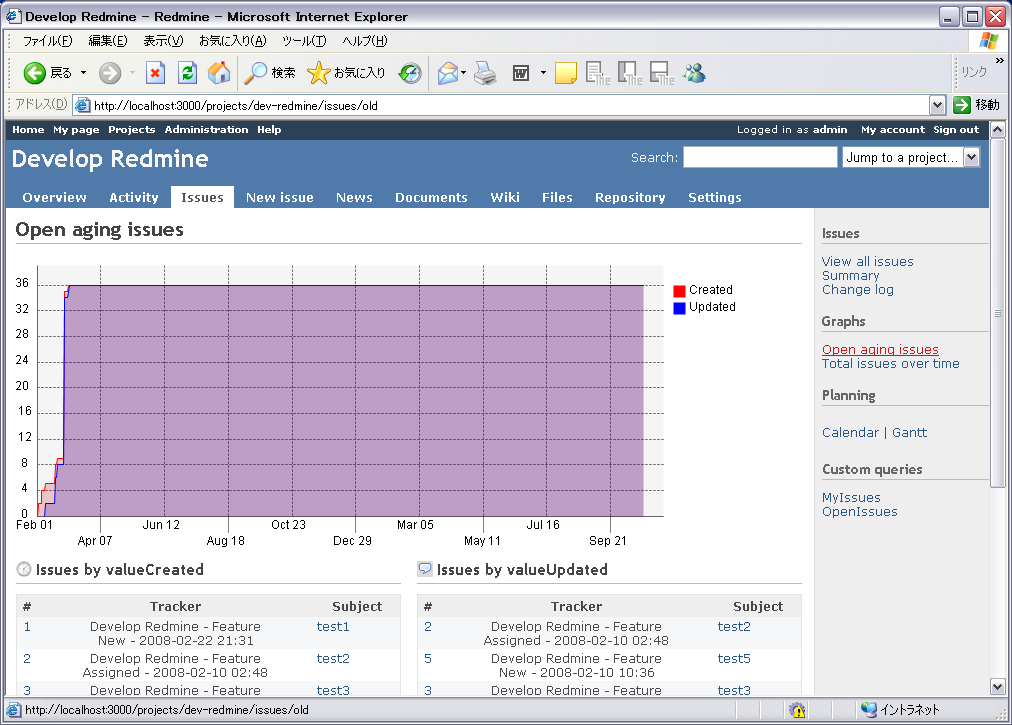Click the IE Back arrow icon
This screenshot has height=725, width=1012.
[35, 73]
